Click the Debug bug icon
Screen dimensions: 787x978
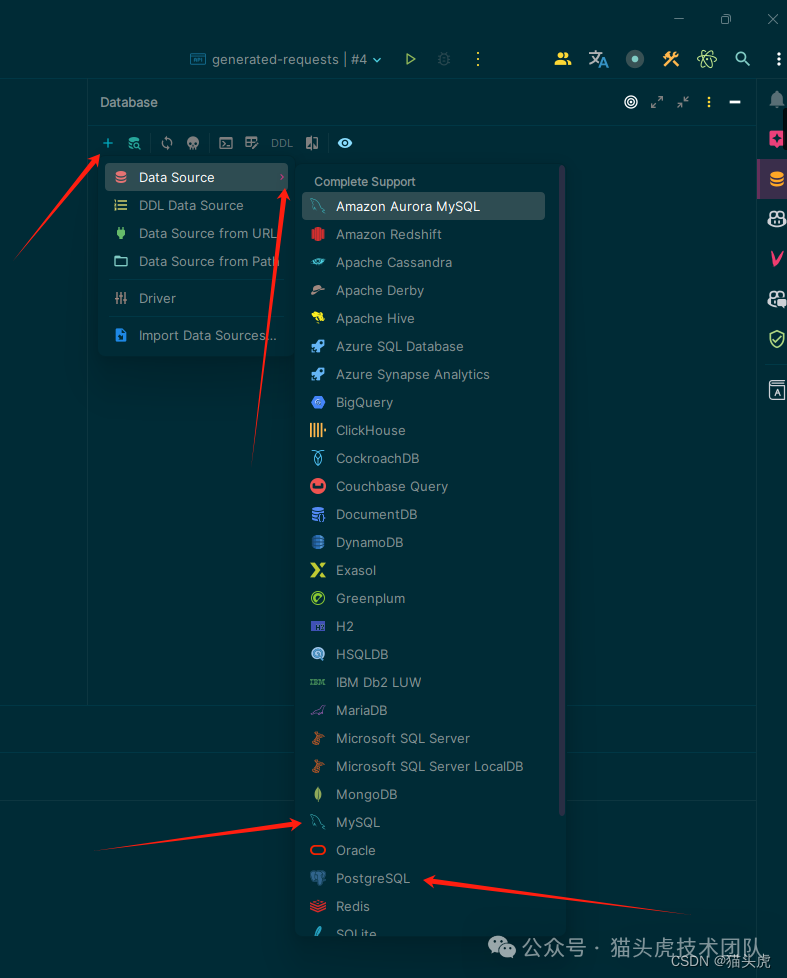tap(444, 59)
